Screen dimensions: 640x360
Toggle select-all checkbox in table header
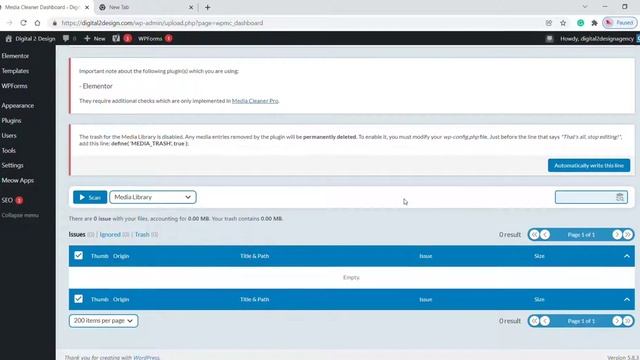pyautogui.click(x=78, y=256)
